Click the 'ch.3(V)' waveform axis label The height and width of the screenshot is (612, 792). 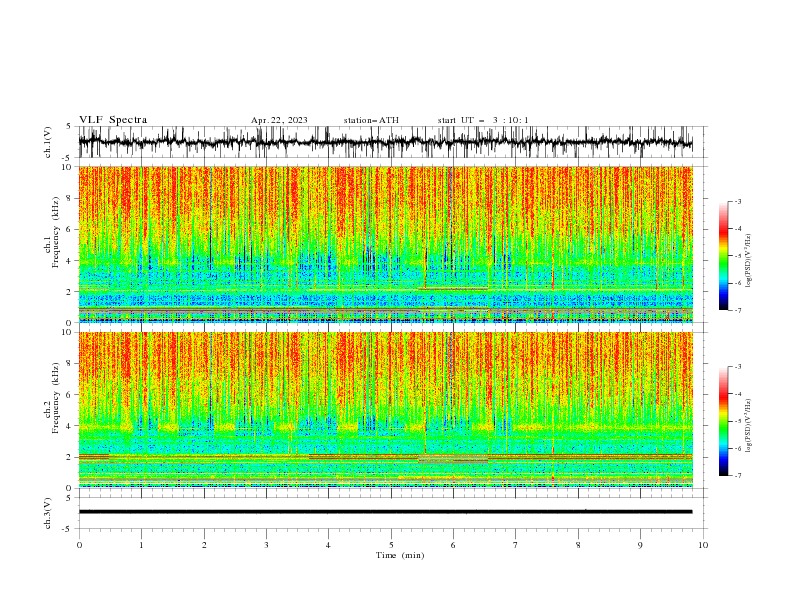[48, 513]
